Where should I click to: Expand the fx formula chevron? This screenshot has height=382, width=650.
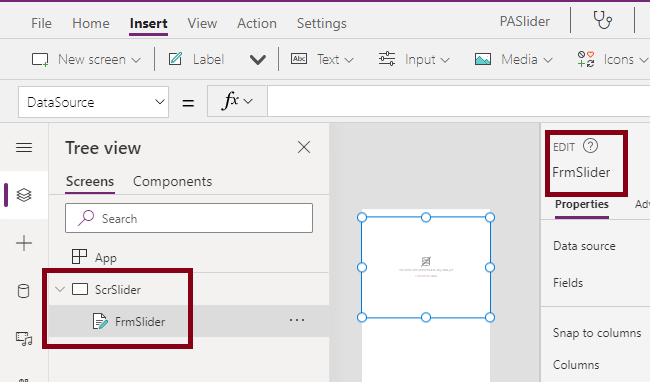(x=248, y=102)
